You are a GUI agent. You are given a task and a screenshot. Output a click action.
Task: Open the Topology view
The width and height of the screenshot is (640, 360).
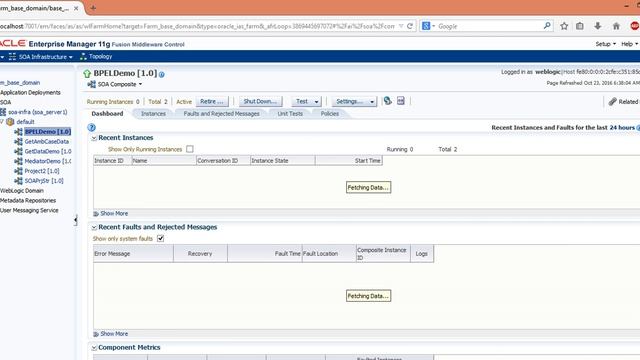(96, 56)
